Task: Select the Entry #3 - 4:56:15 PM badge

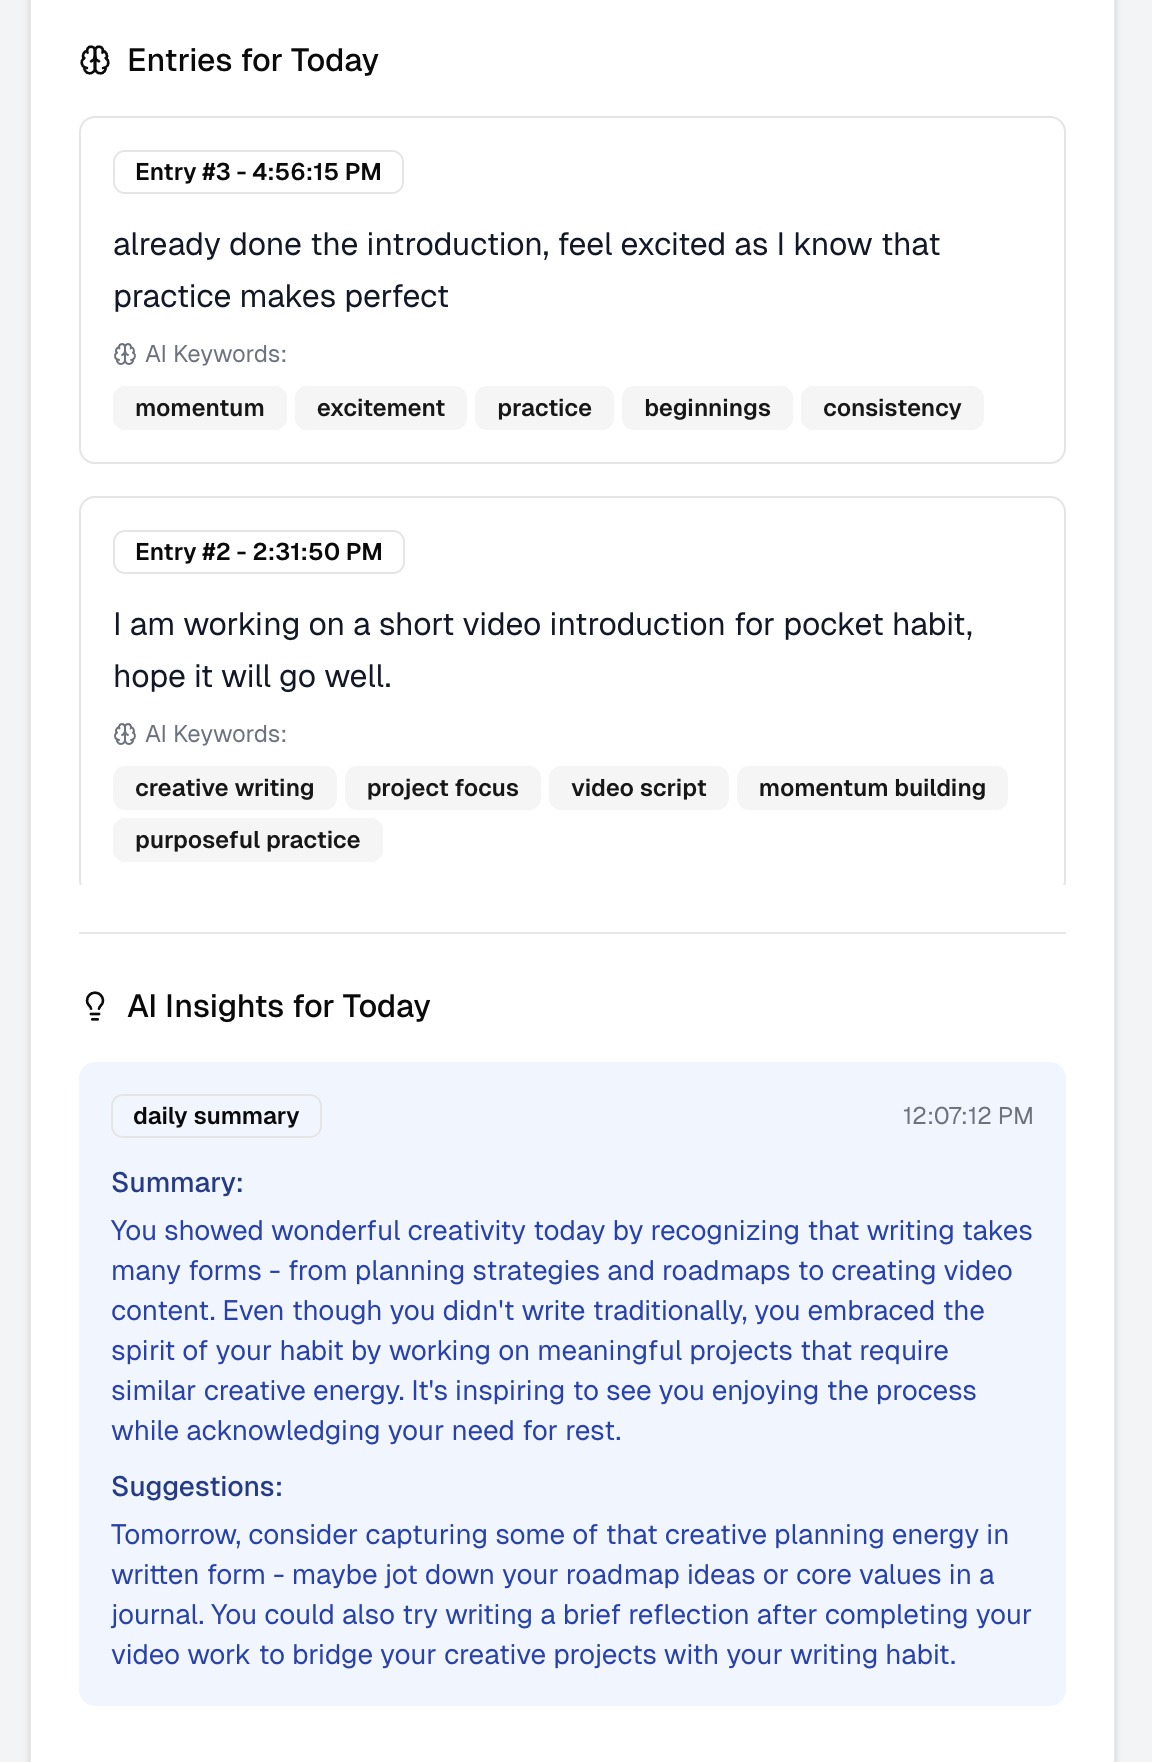Action: click(258, 172)
